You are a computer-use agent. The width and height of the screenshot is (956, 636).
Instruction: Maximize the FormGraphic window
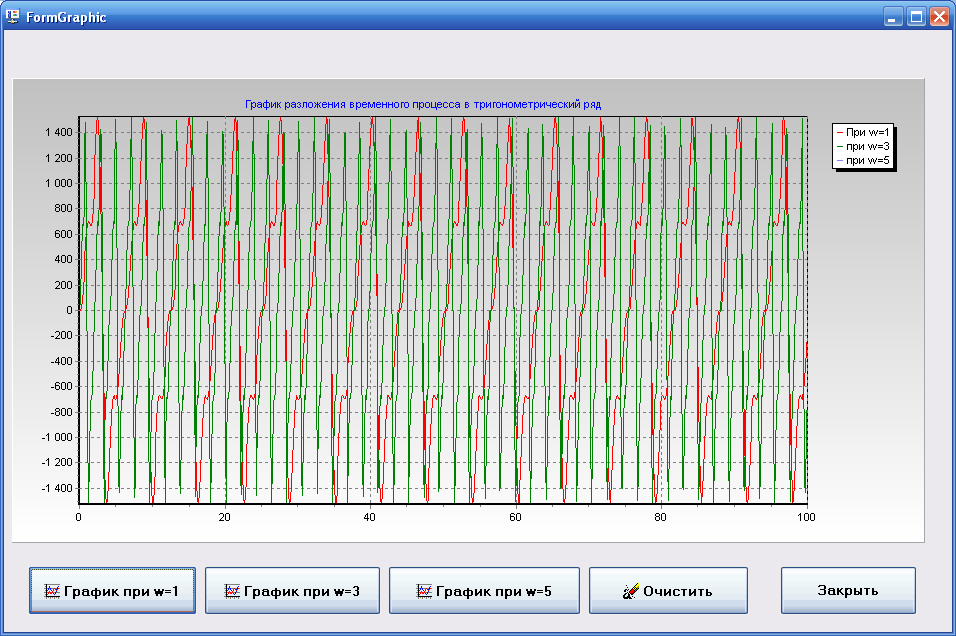coord(915,17)
